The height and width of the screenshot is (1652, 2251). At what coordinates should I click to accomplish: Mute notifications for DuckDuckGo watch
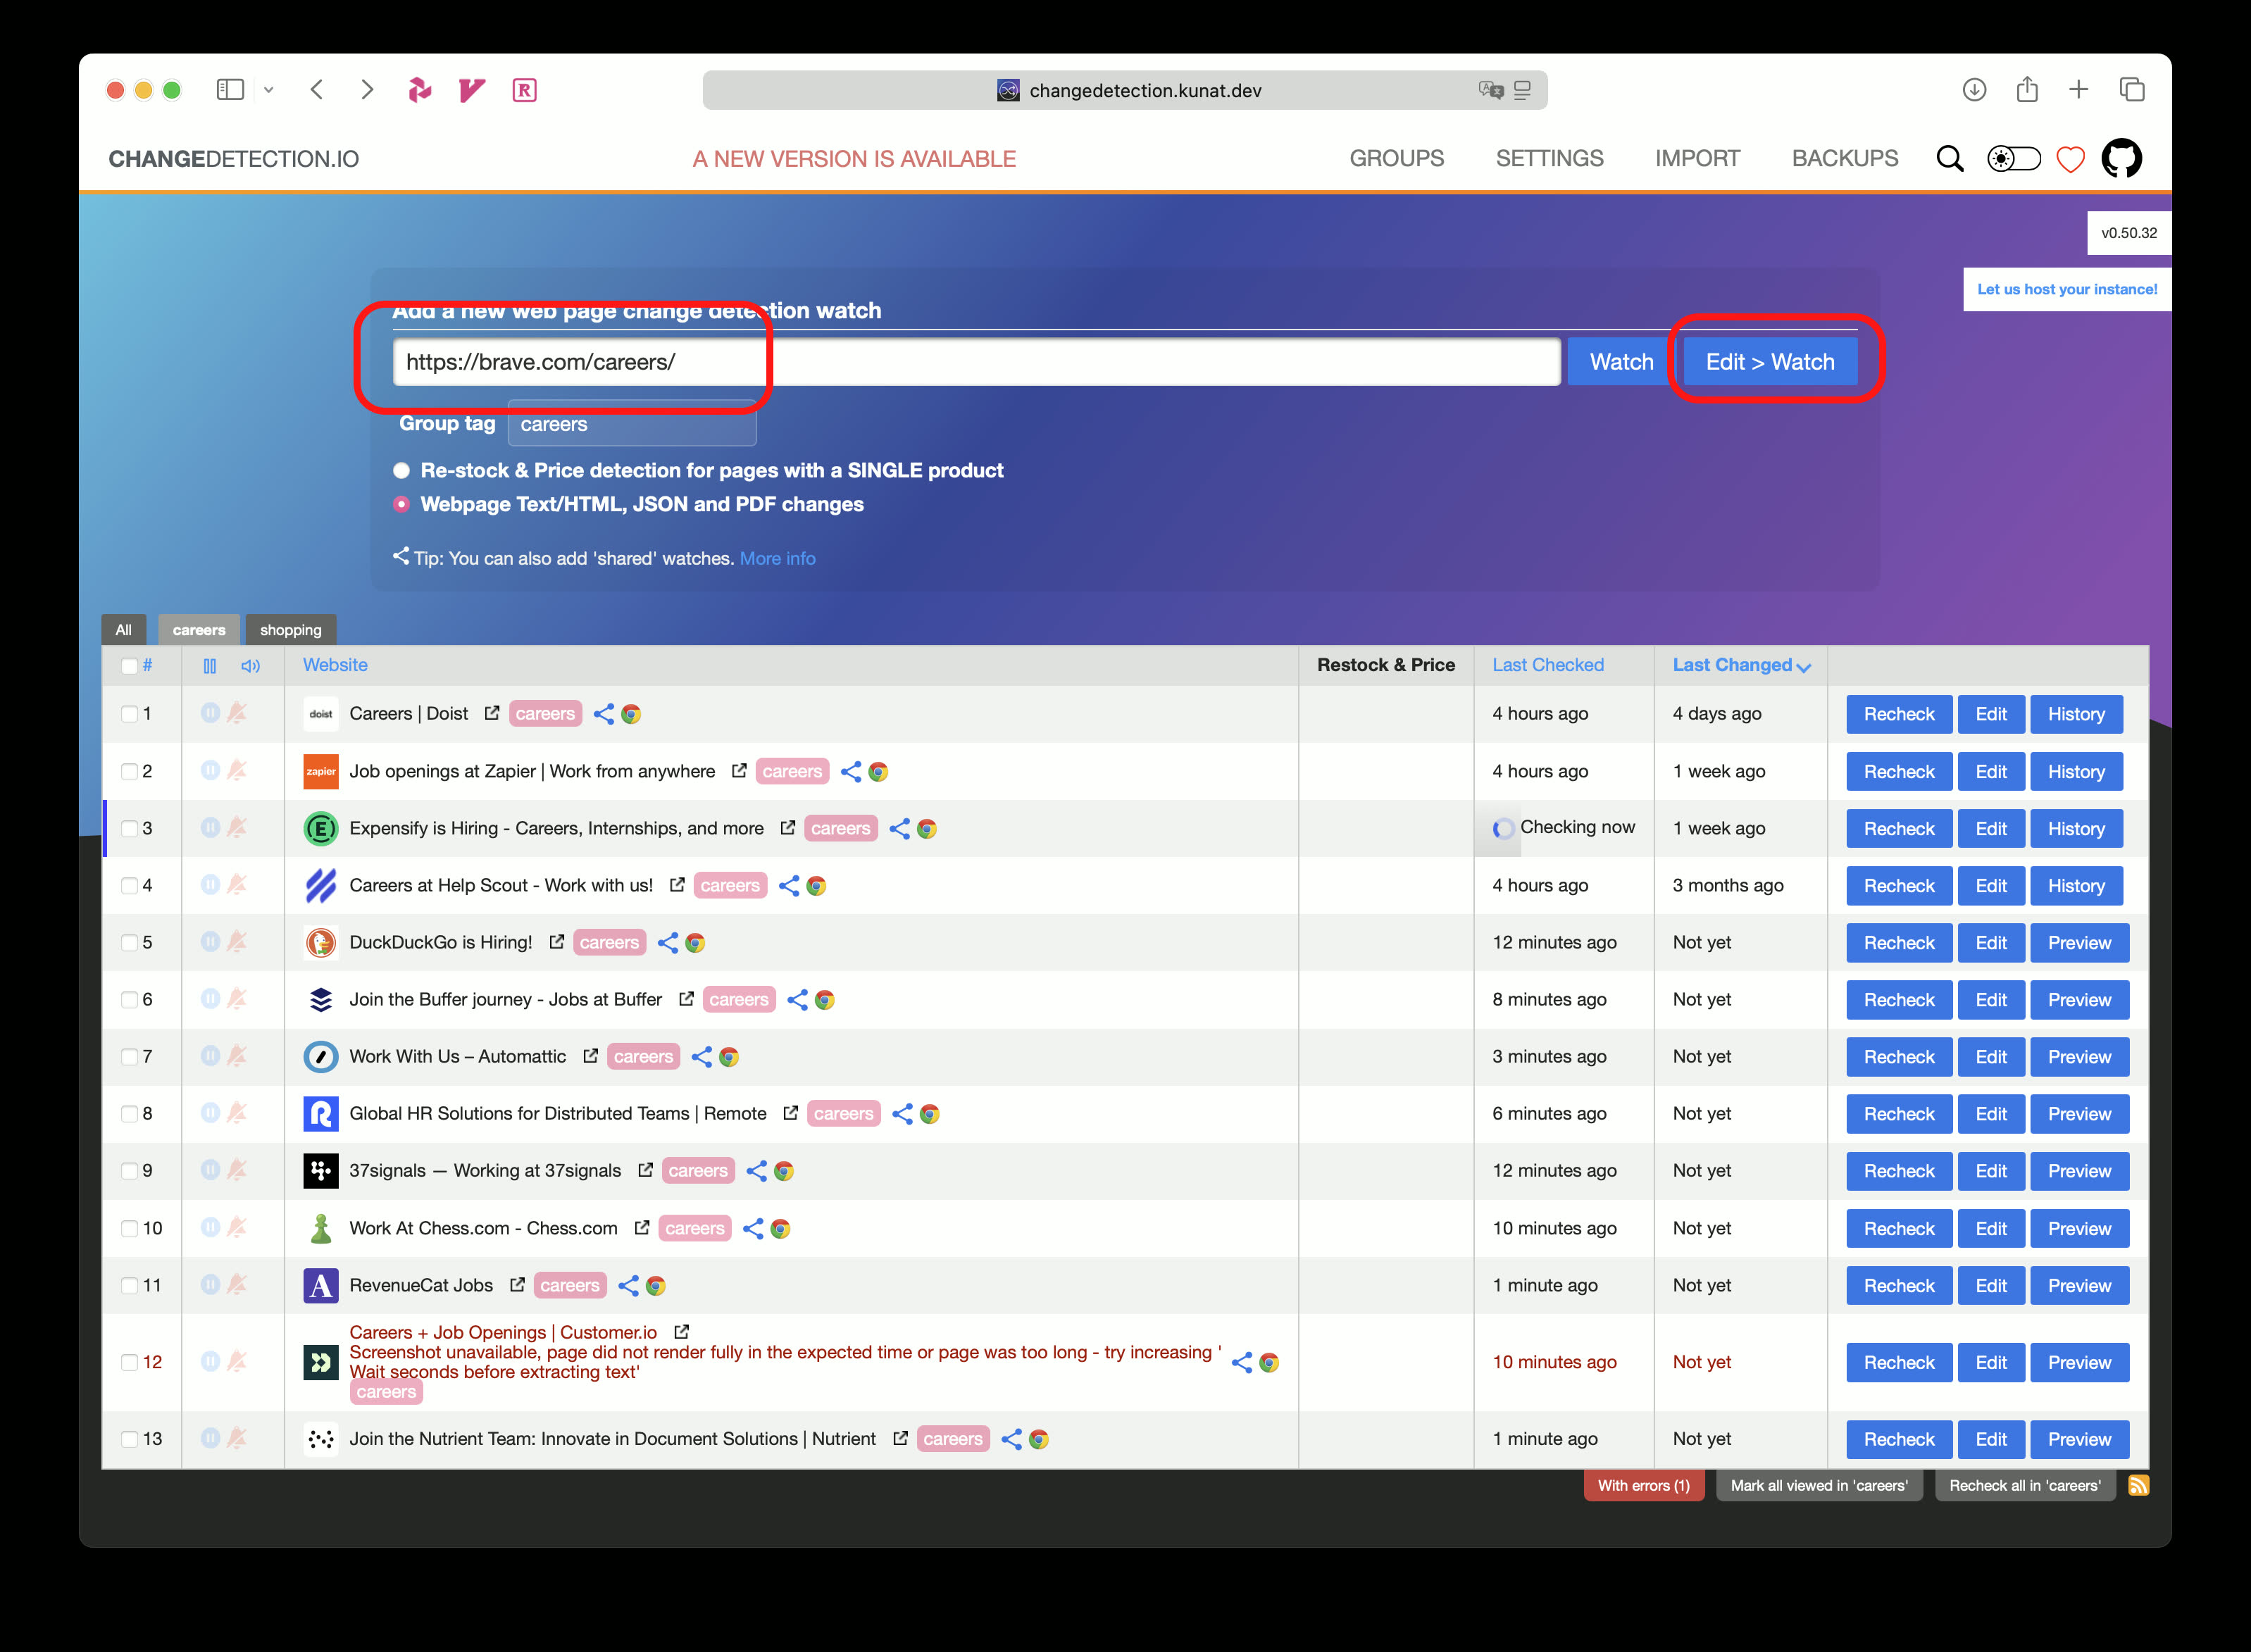pyautogui.click(x=237, y=942)
